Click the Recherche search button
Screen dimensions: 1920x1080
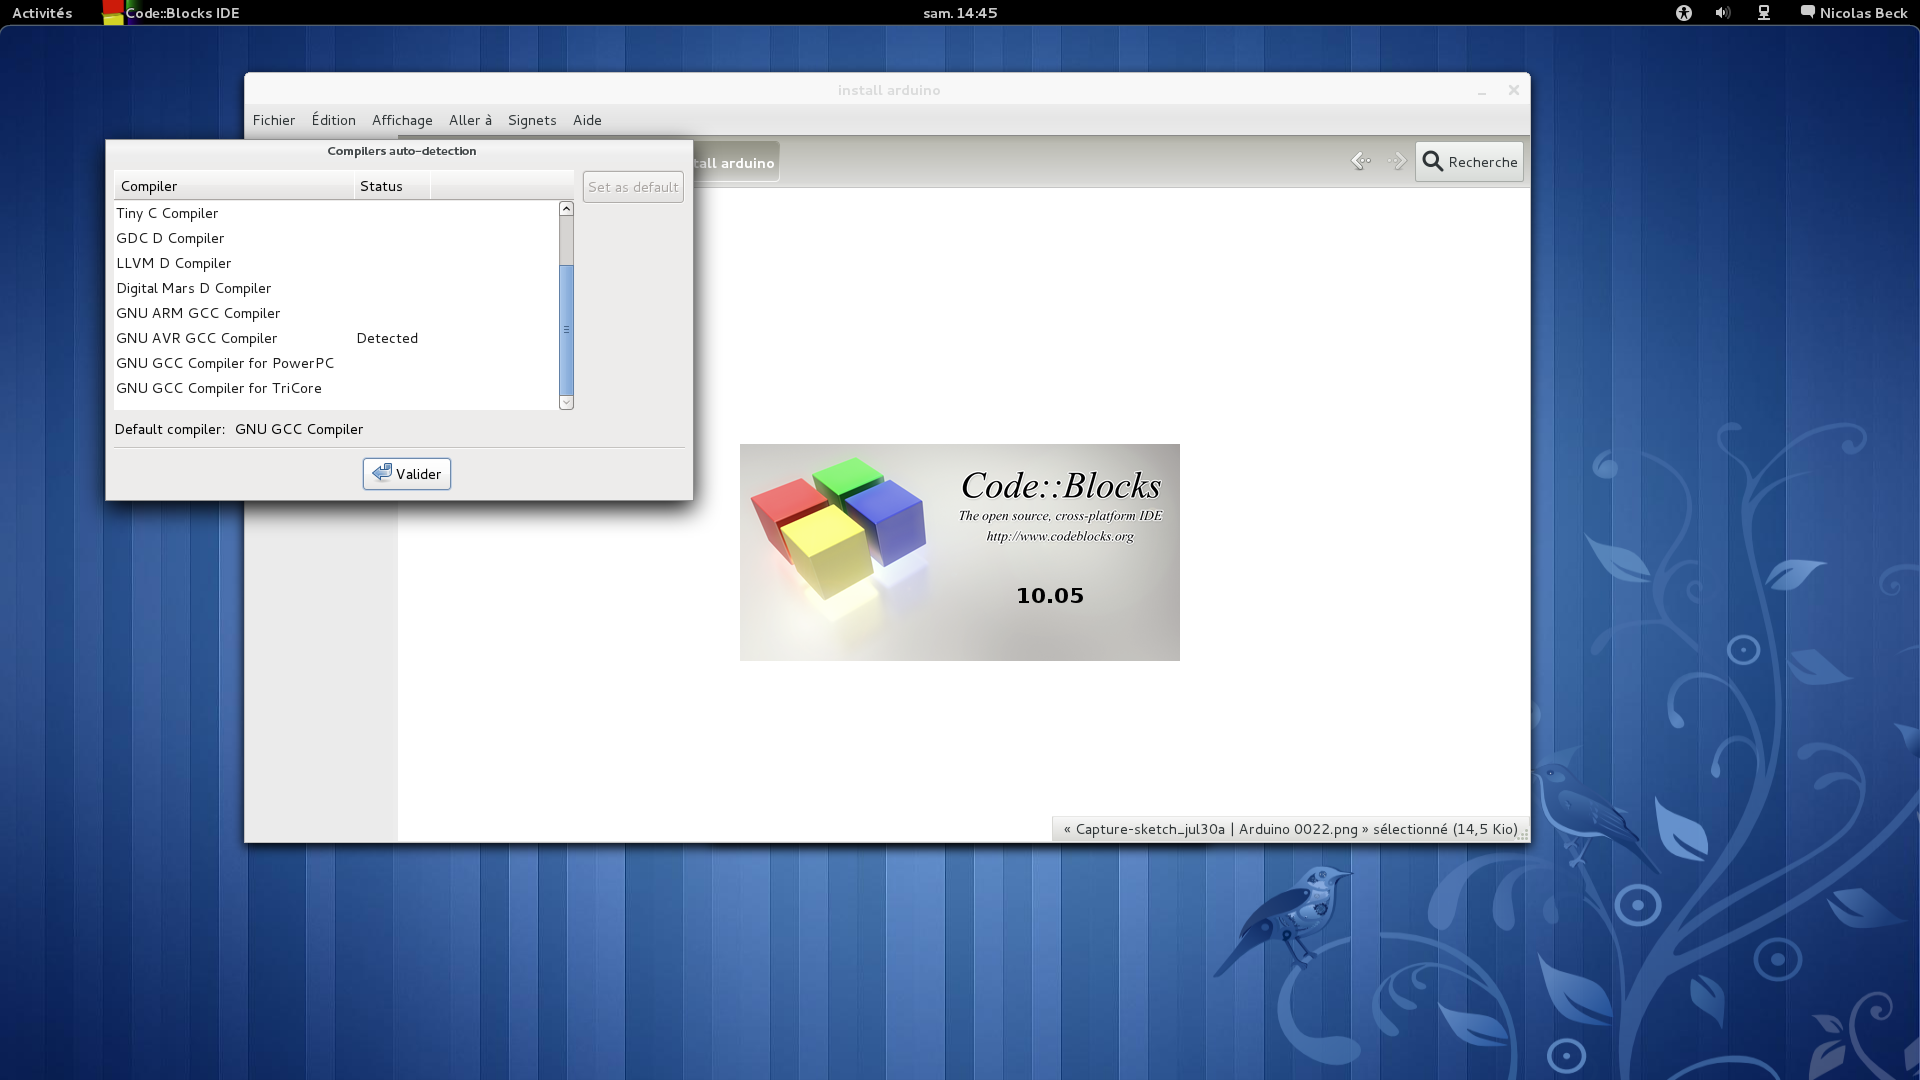point(1469,162)
